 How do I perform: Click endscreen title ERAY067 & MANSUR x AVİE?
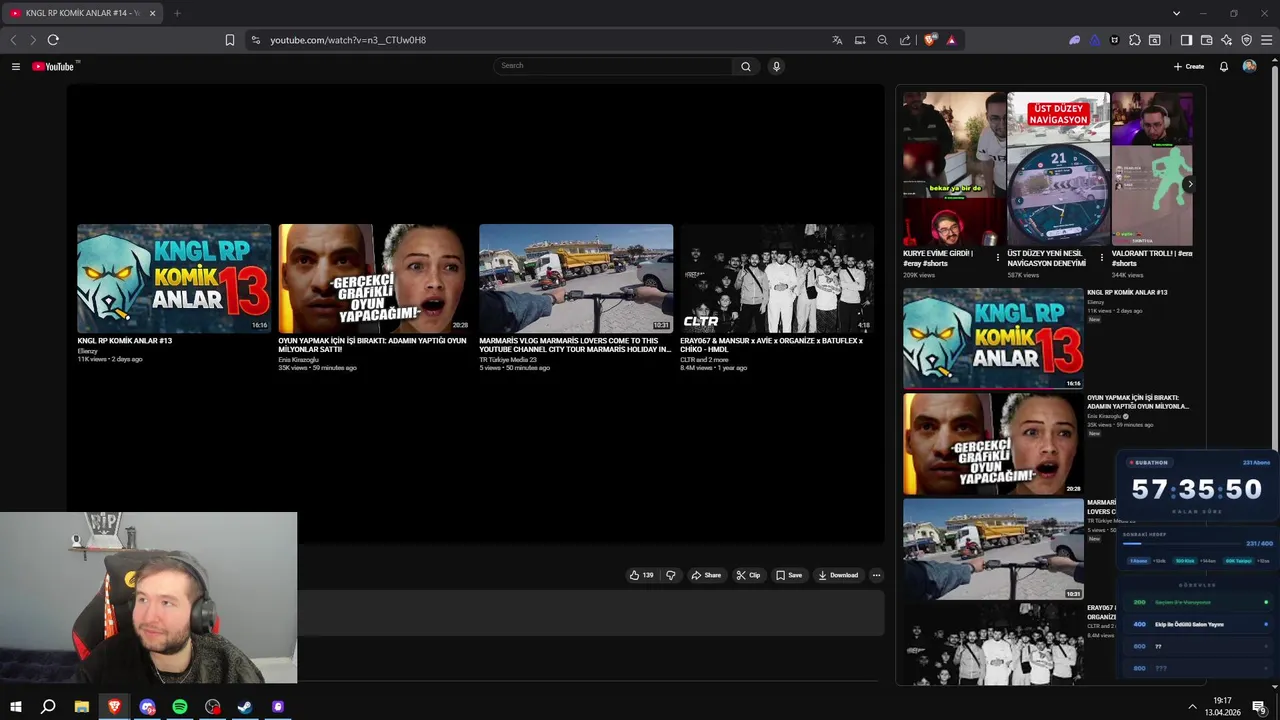pos(771,345)
